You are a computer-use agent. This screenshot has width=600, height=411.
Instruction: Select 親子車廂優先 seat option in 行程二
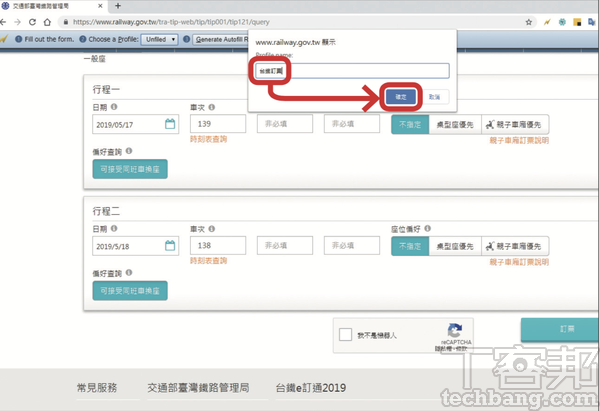coord(515,246)
